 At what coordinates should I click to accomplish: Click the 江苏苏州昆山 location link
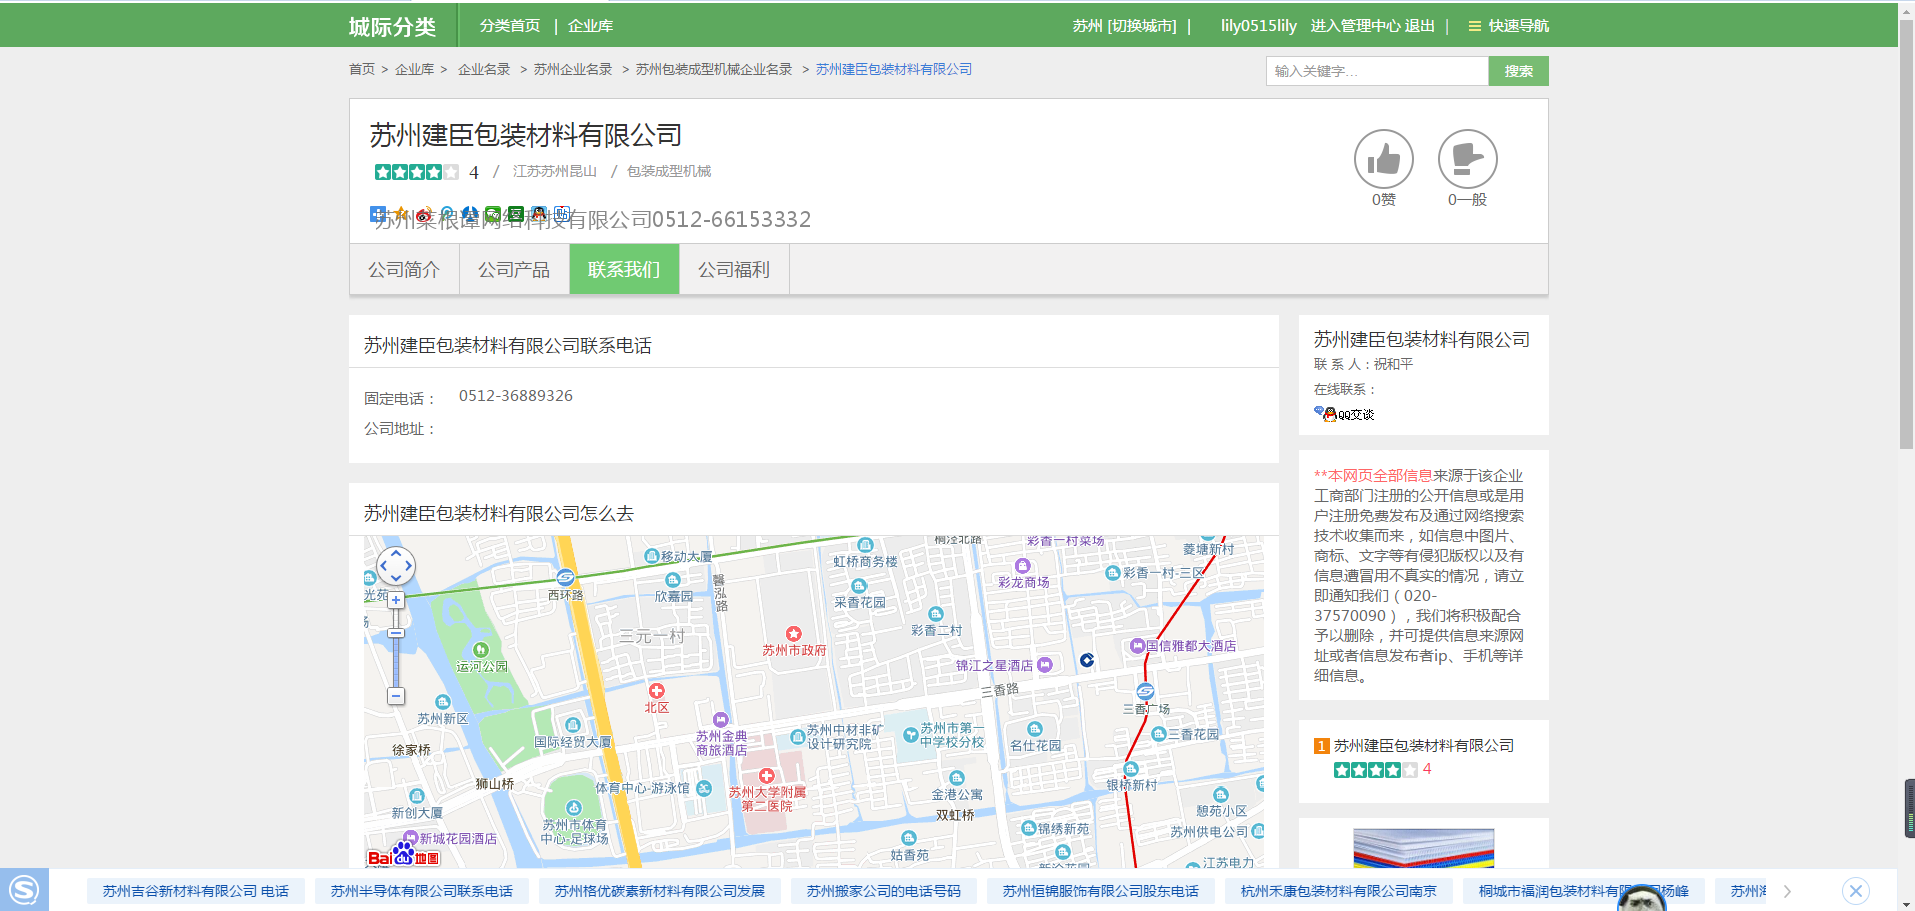pos(555,171)
